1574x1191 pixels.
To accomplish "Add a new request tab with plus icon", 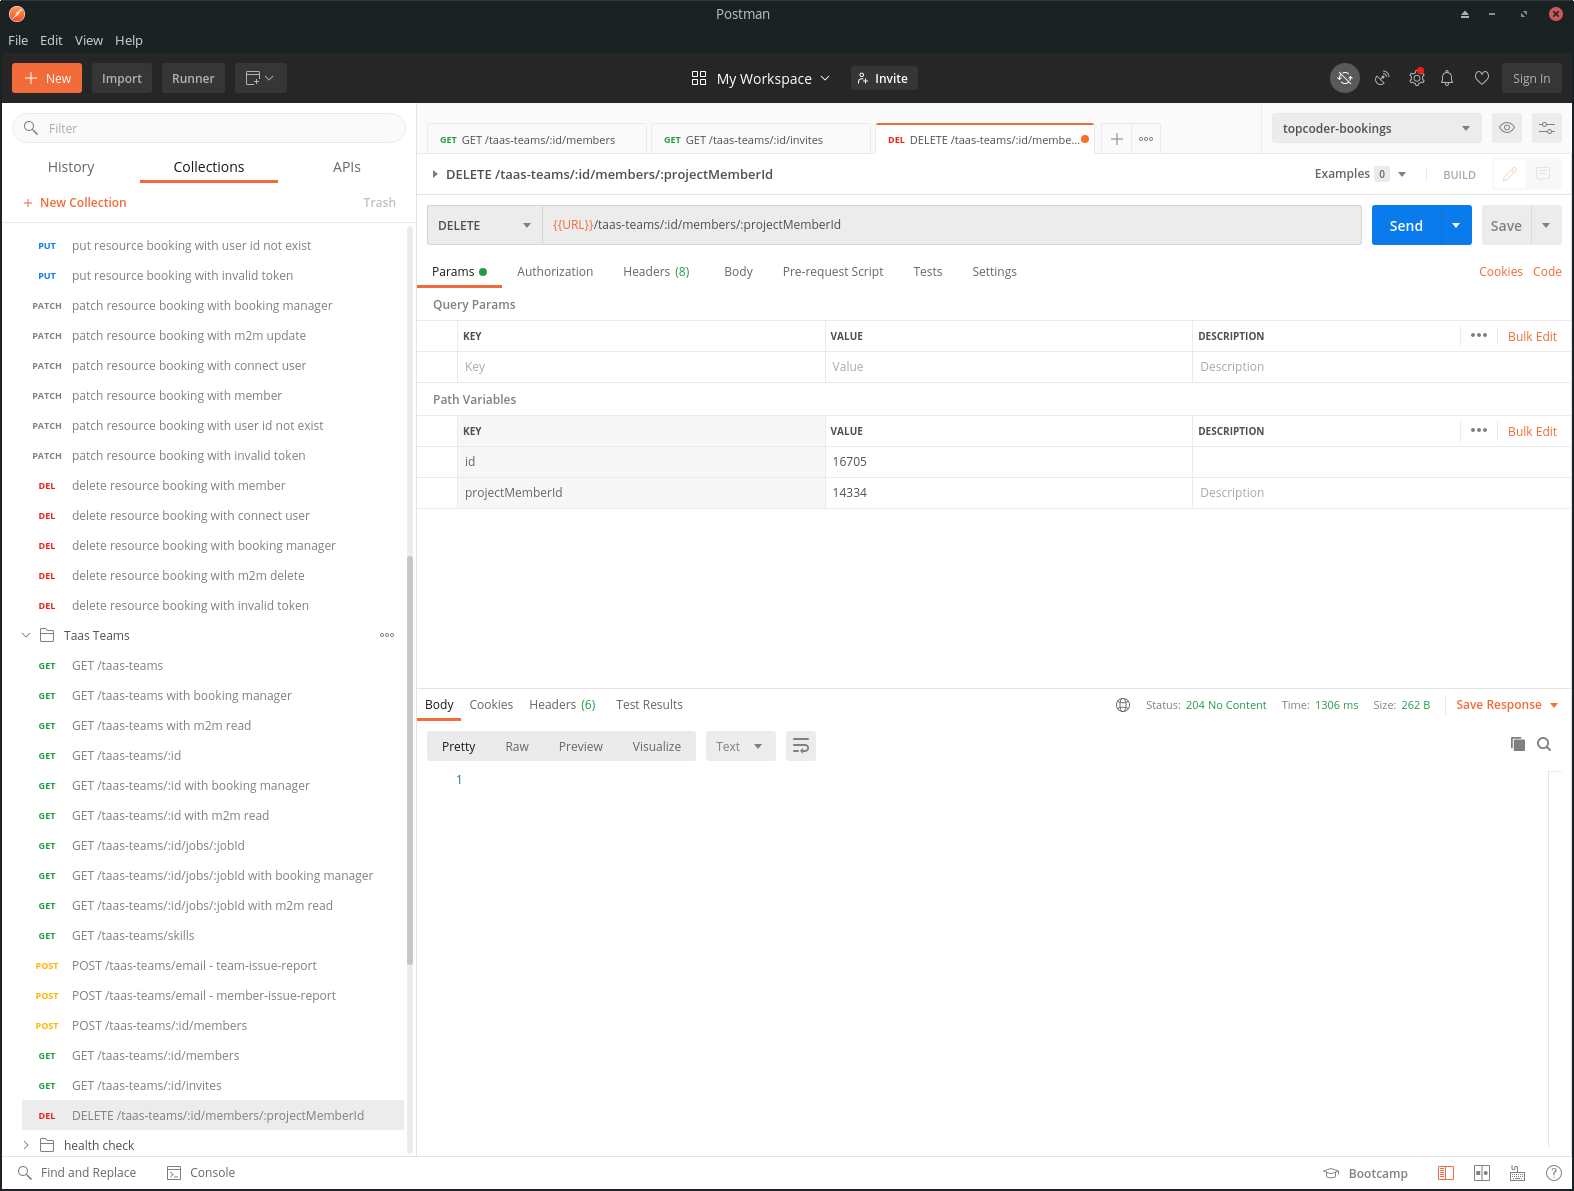I will click(x=1117, y=139).
